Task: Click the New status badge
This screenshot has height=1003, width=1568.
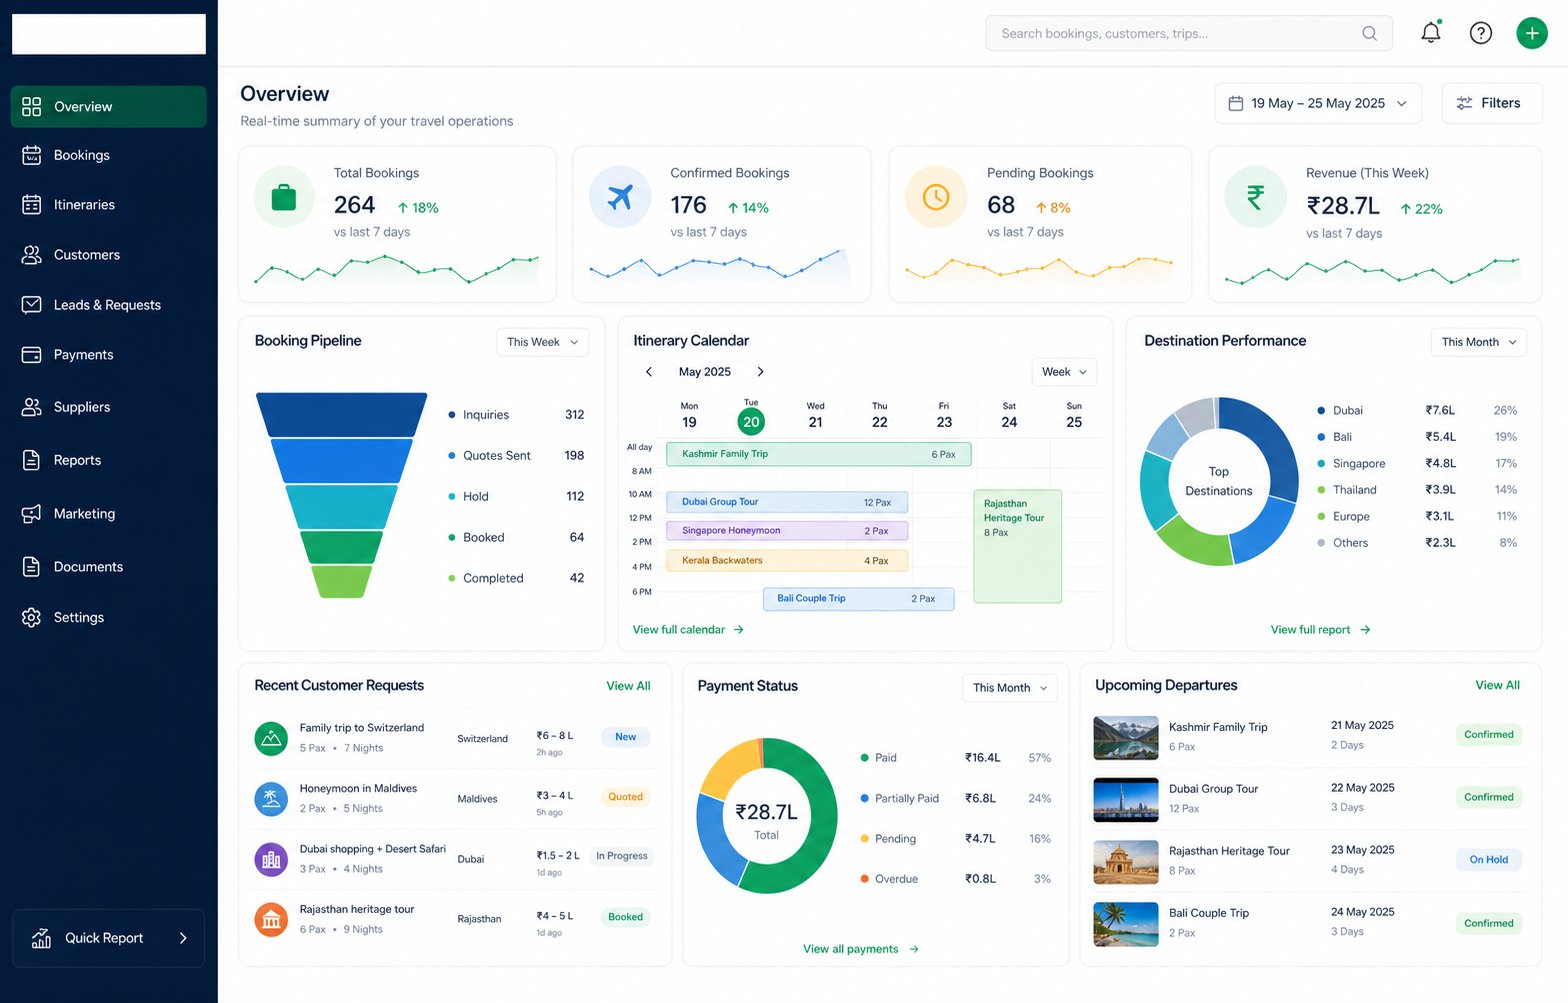Action: click(x=626, y=737)
